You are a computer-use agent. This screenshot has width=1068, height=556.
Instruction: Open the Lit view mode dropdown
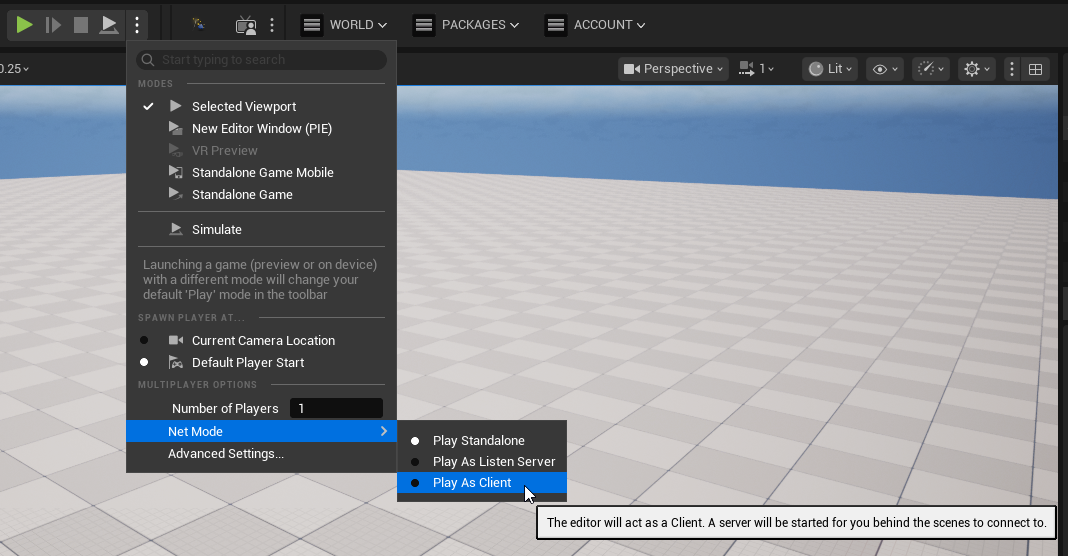pos(830,69)
